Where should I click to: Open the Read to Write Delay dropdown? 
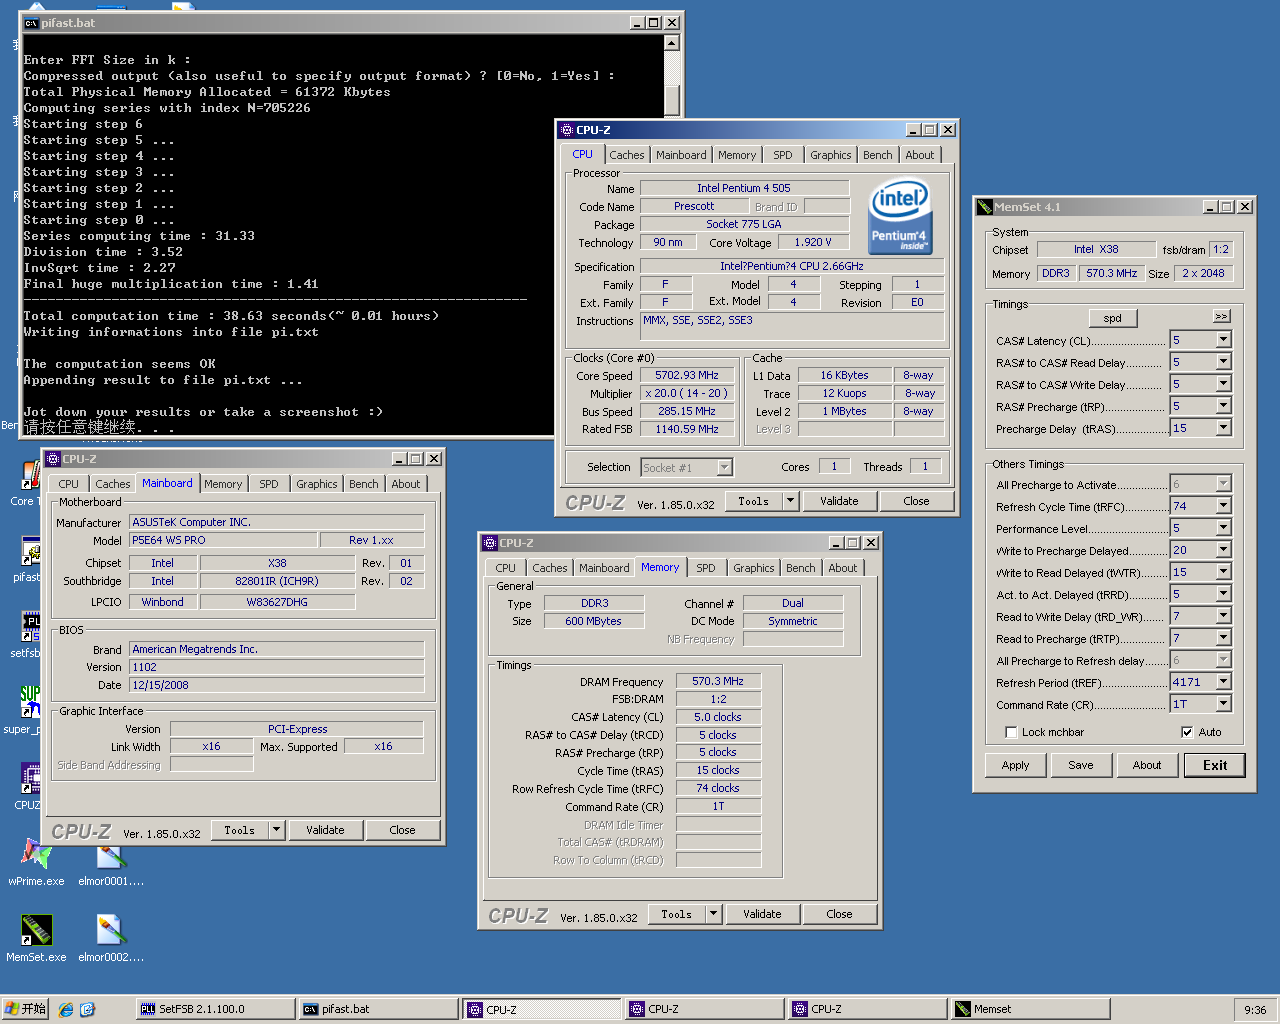[x=1223, y=616]
